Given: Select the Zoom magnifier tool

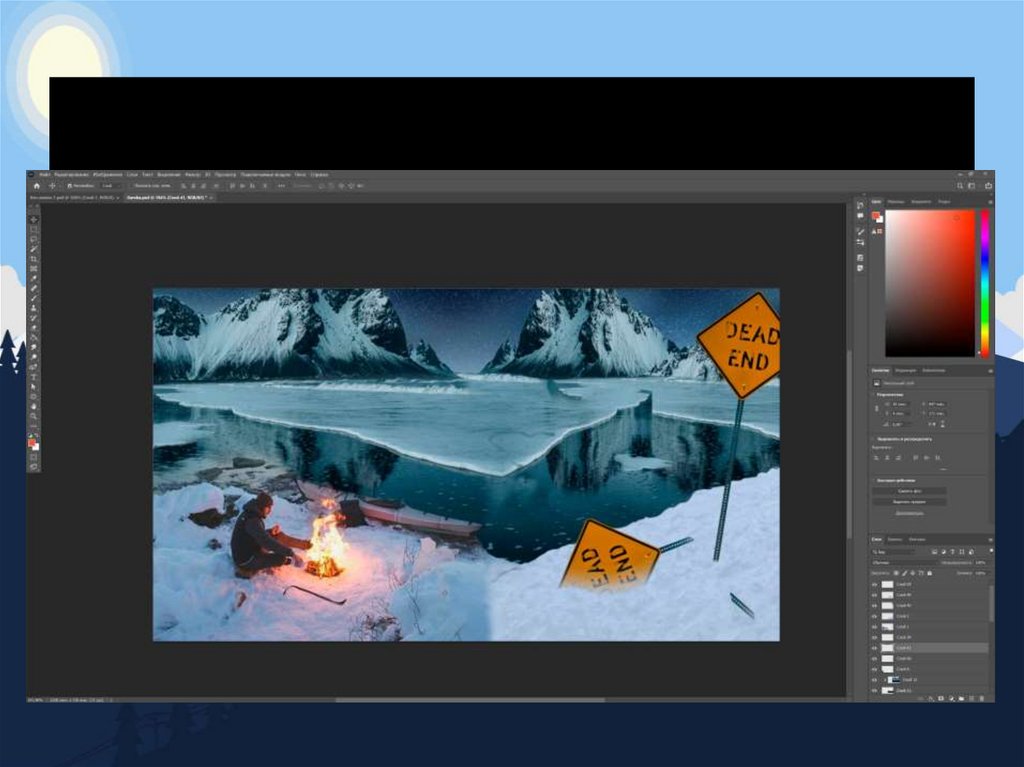Looking at the screenshot, I should [x=33, y=417].
